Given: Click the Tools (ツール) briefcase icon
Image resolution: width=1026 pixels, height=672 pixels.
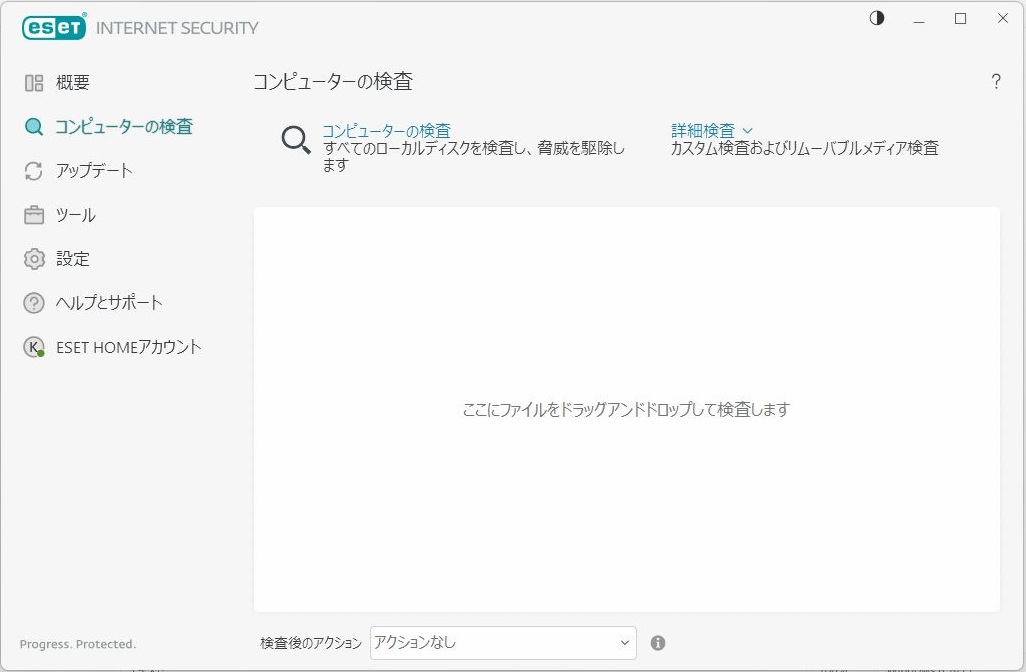Looking at the screenshot, I should point(34,215).
